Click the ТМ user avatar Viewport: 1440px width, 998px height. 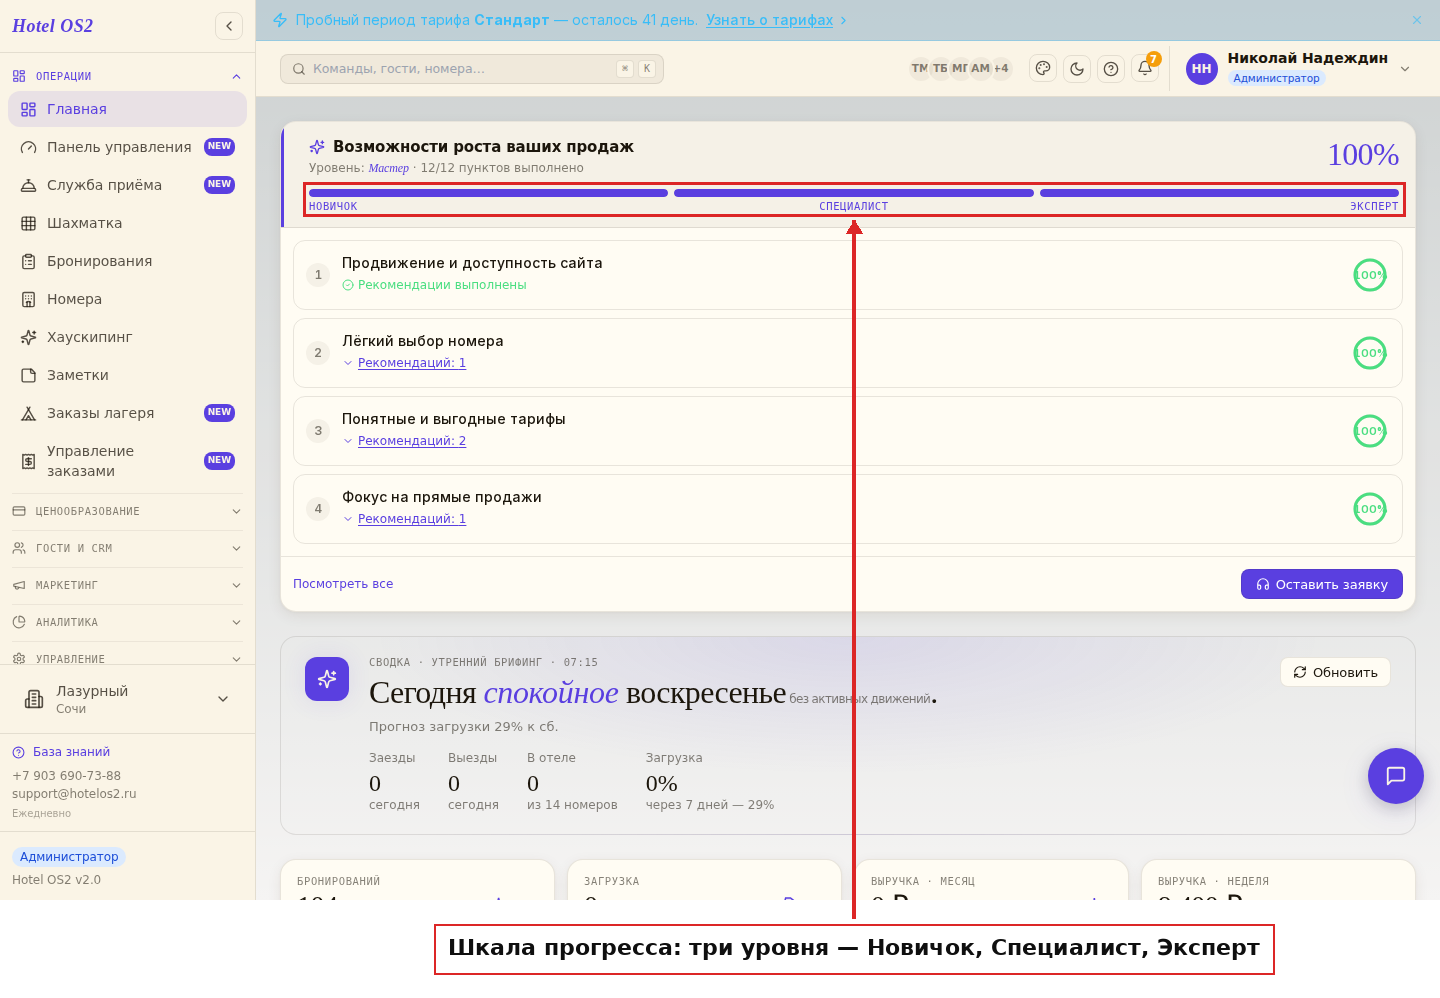pyautogui.click(x=919, y=68)
